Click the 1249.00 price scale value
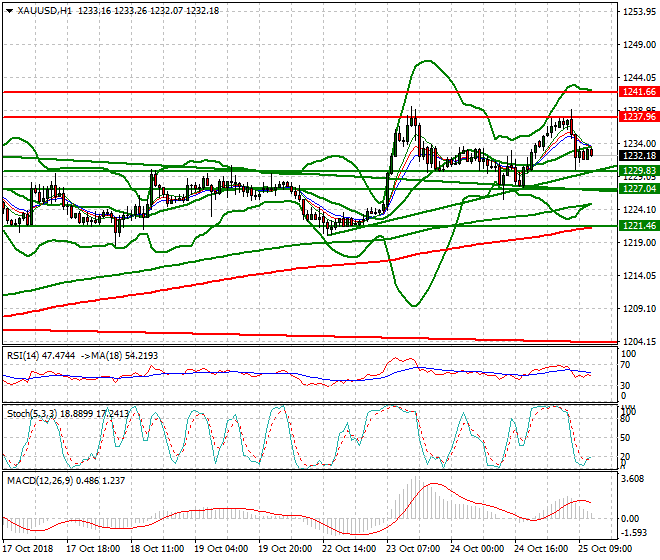 (639, 45)
